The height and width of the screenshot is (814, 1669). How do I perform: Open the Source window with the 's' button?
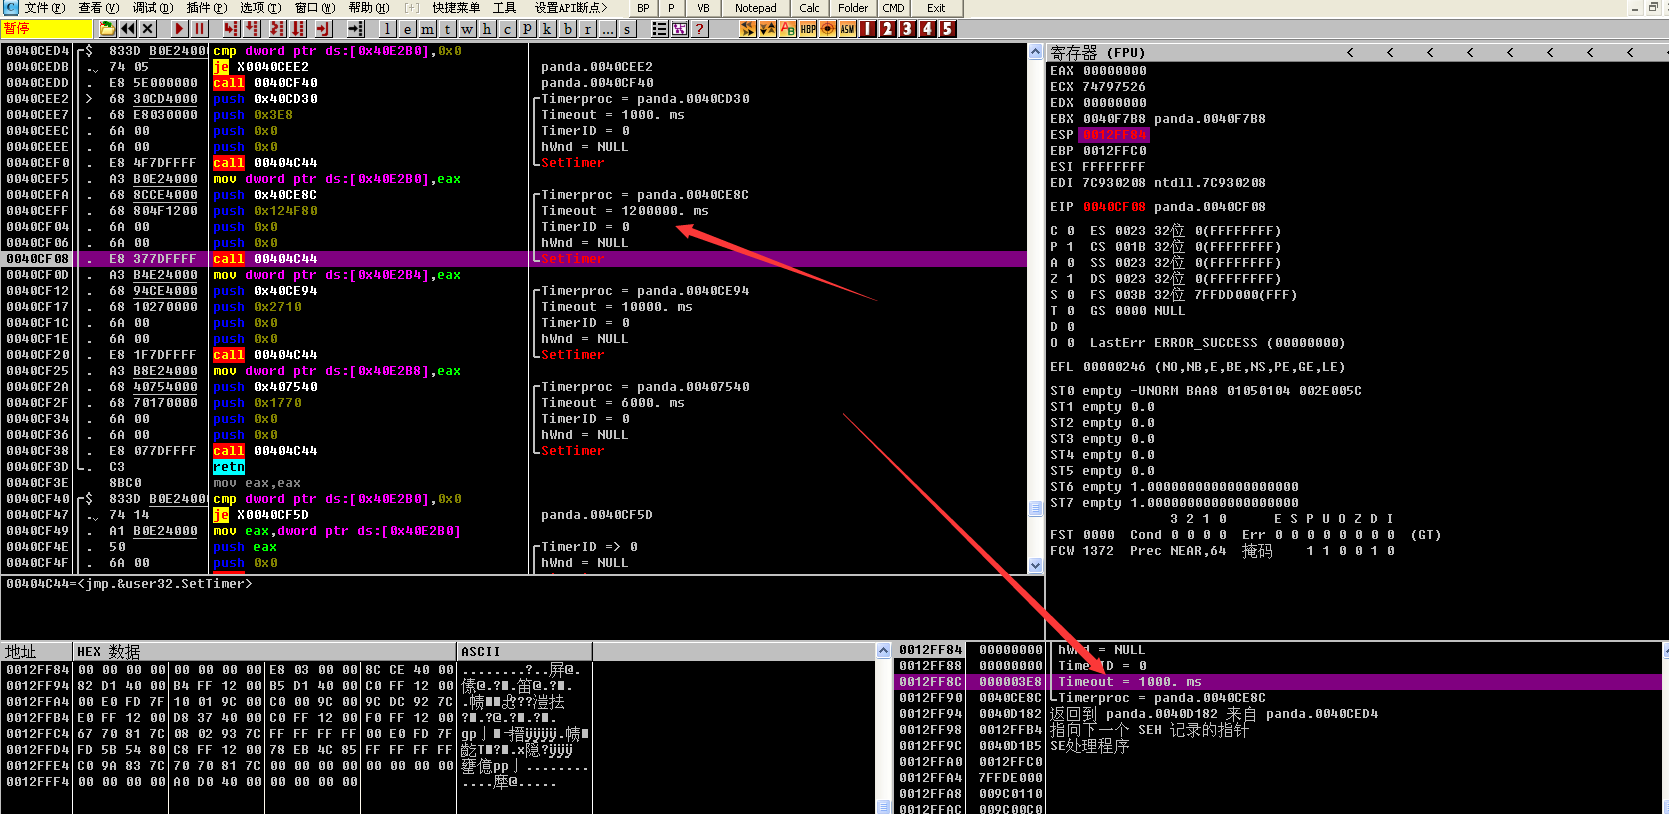pyautogui.click(x=627, y=28)
